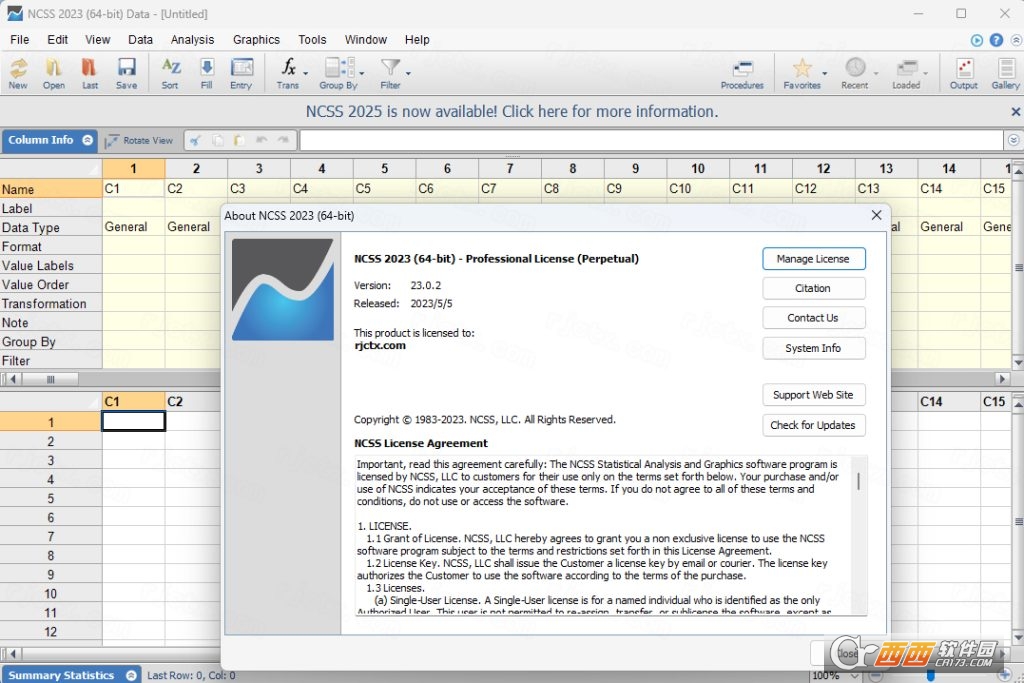Open a data file via Open icon
The width and height of the screenshot is (1024, 683).
coord(54,73)
